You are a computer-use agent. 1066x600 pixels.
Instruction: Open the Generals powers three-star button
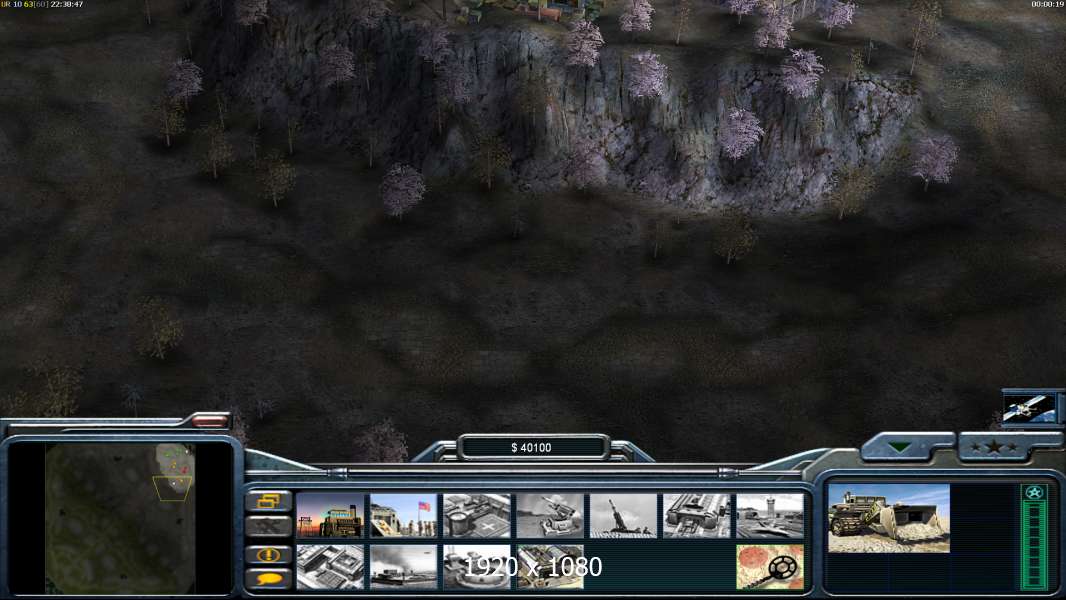pyautogui.click(x=994, y=447)
